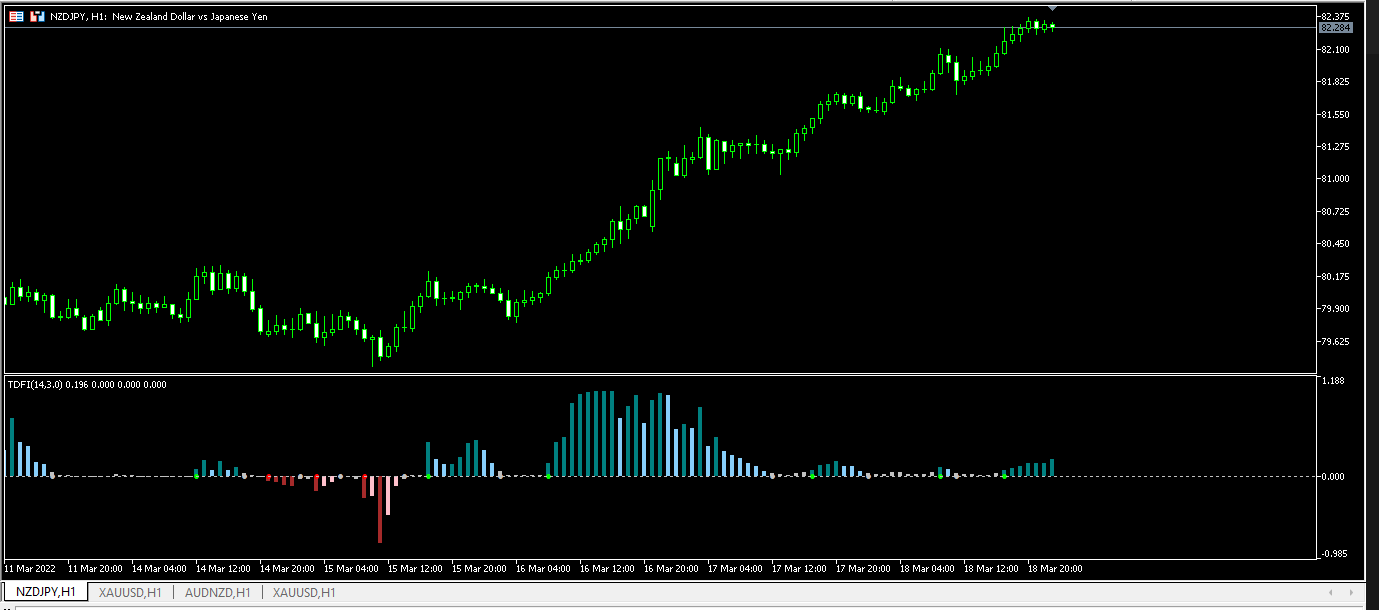1379x610 pixels.
Task: Click the list icon at top-left of chart
Action: tap(16, 16)
